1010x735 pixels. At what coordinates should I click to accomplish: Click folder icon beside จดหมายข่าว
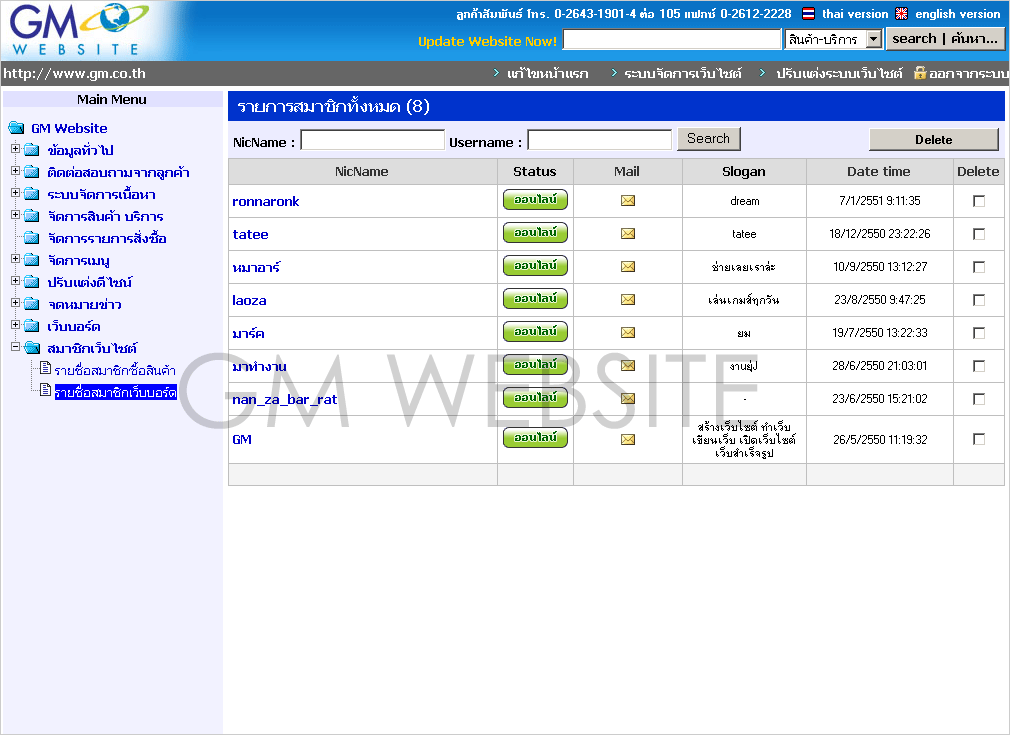click(x=32, y=304)
